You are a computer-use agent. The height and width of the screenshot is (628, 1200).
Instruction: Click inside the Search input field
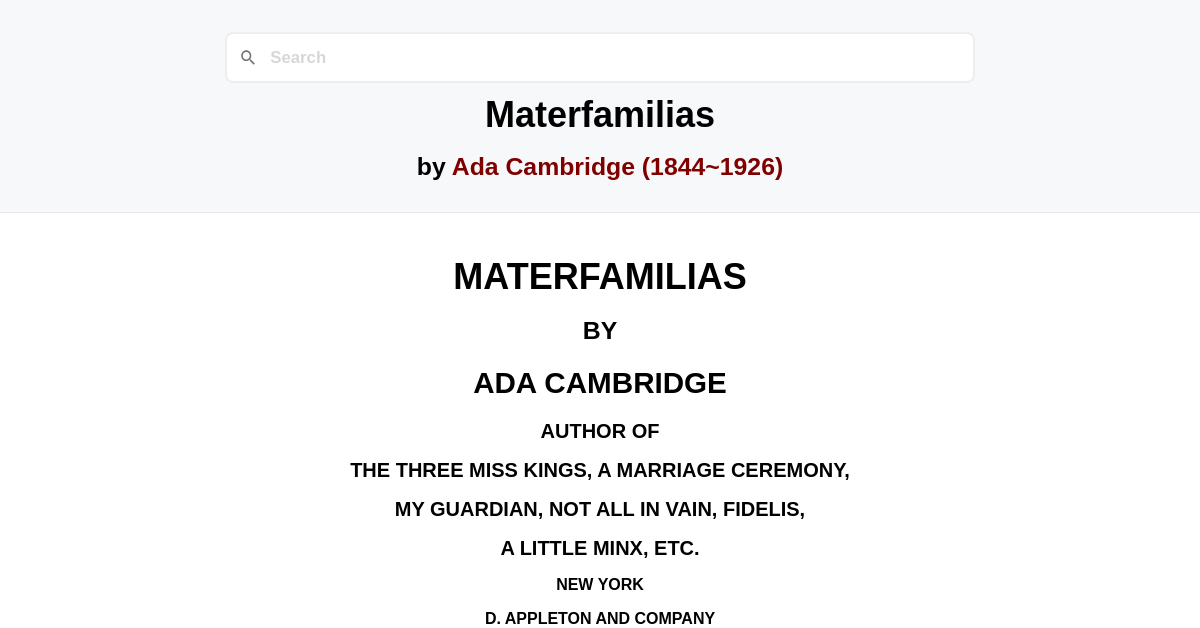(x=600, y=57)
